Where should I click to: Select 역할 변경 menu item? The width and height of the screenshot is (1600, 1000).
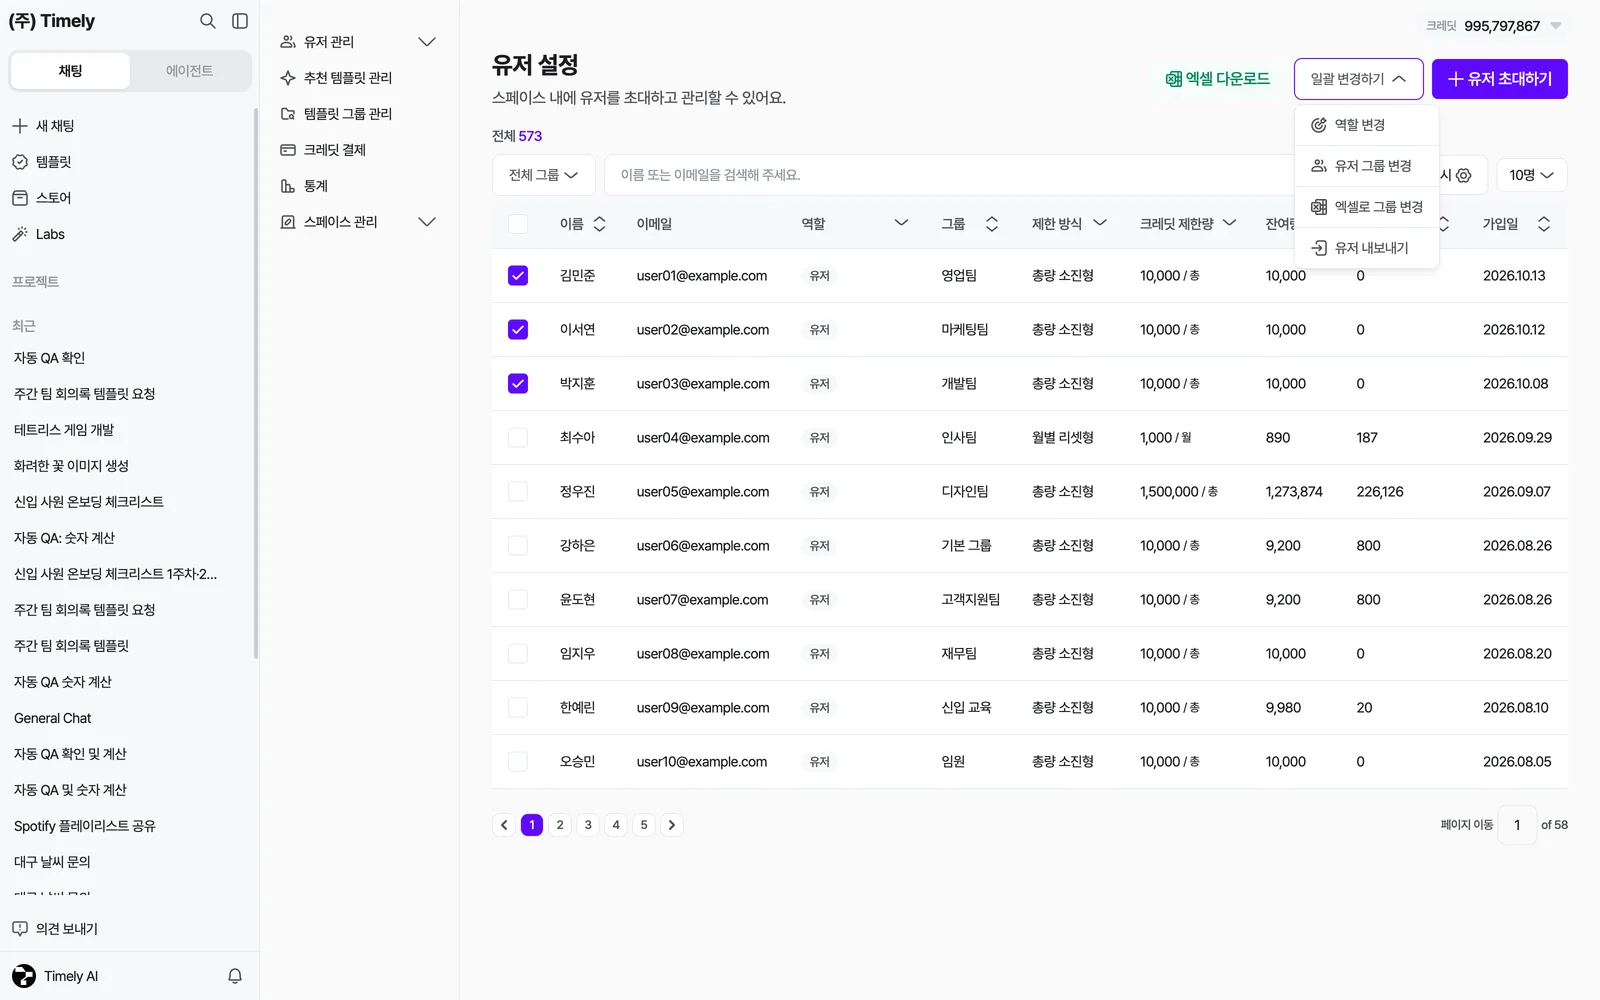point(1367,125)
